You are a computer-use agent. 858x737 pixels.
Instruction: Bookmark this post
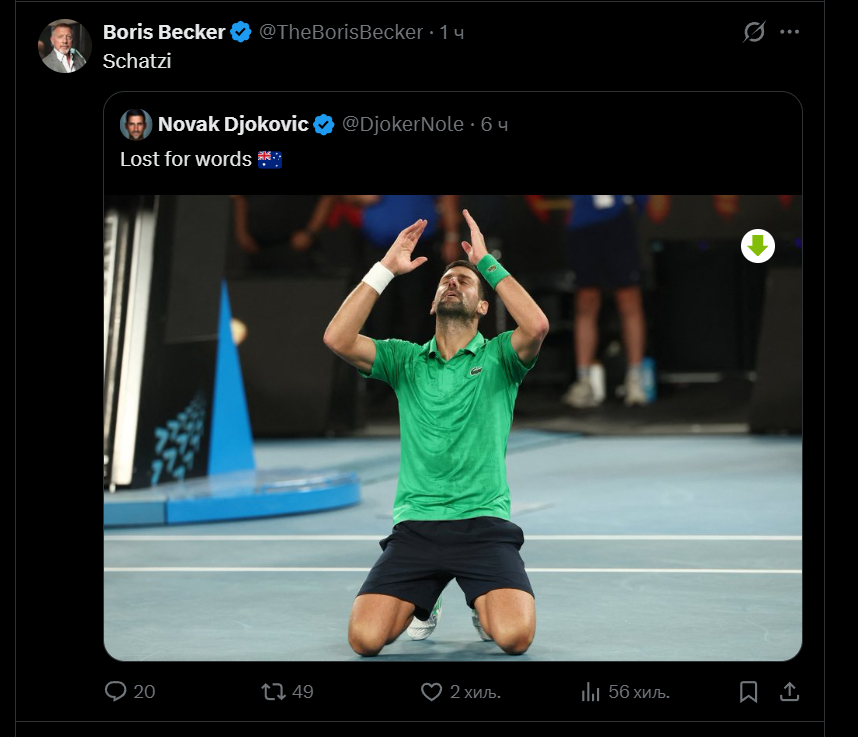748,692
